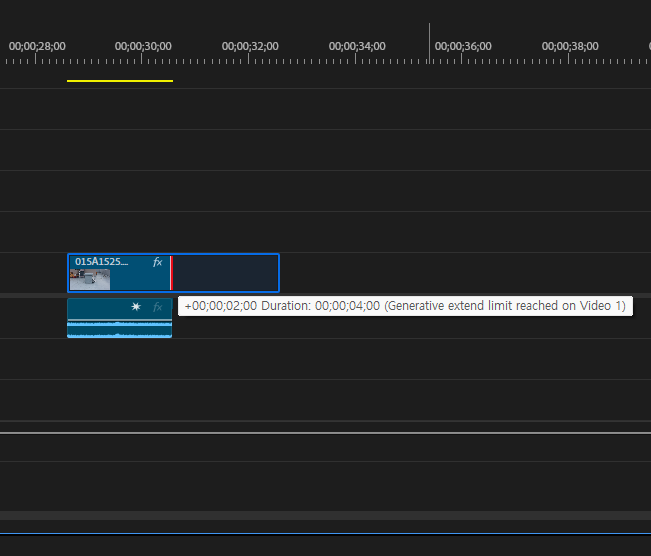651x556 pixels.
Task: Click the starburst icon on the audio clip
Action: point(136,307)
